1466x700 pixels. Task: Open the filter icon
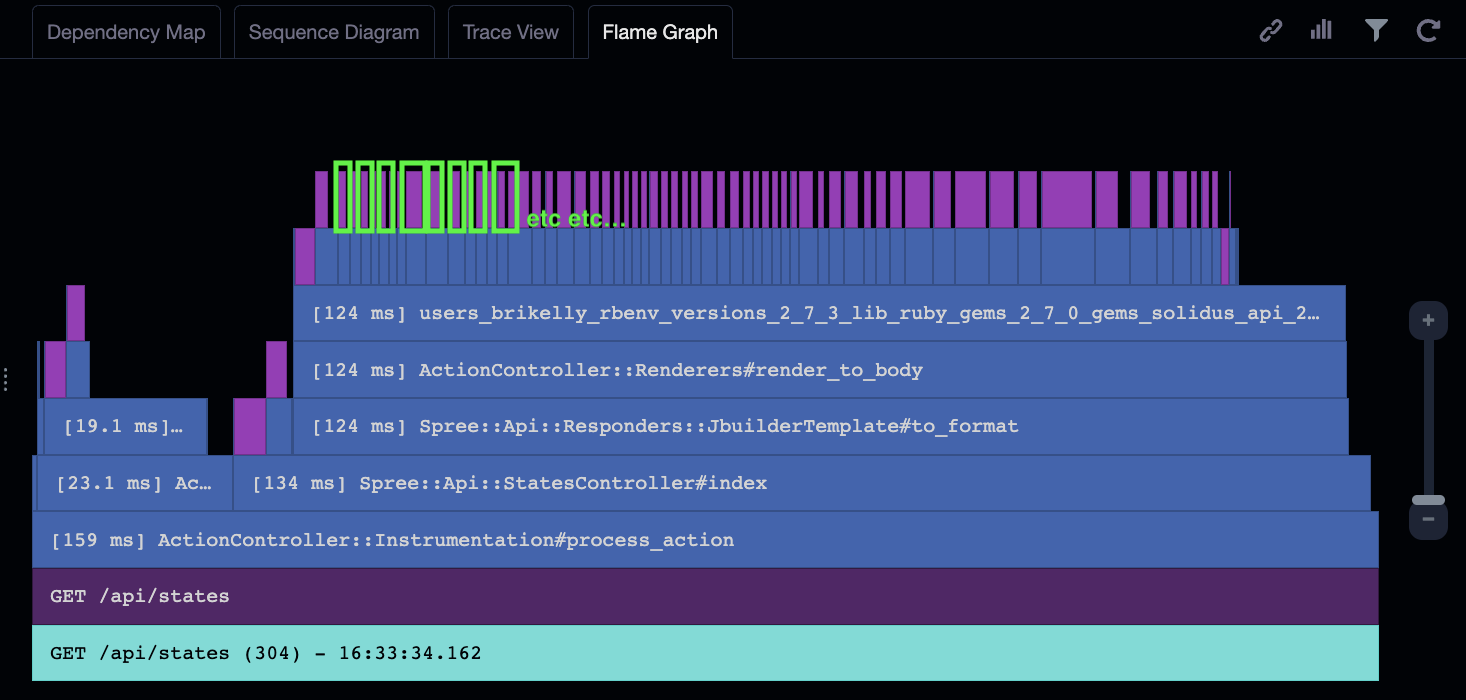(1376, 31)
